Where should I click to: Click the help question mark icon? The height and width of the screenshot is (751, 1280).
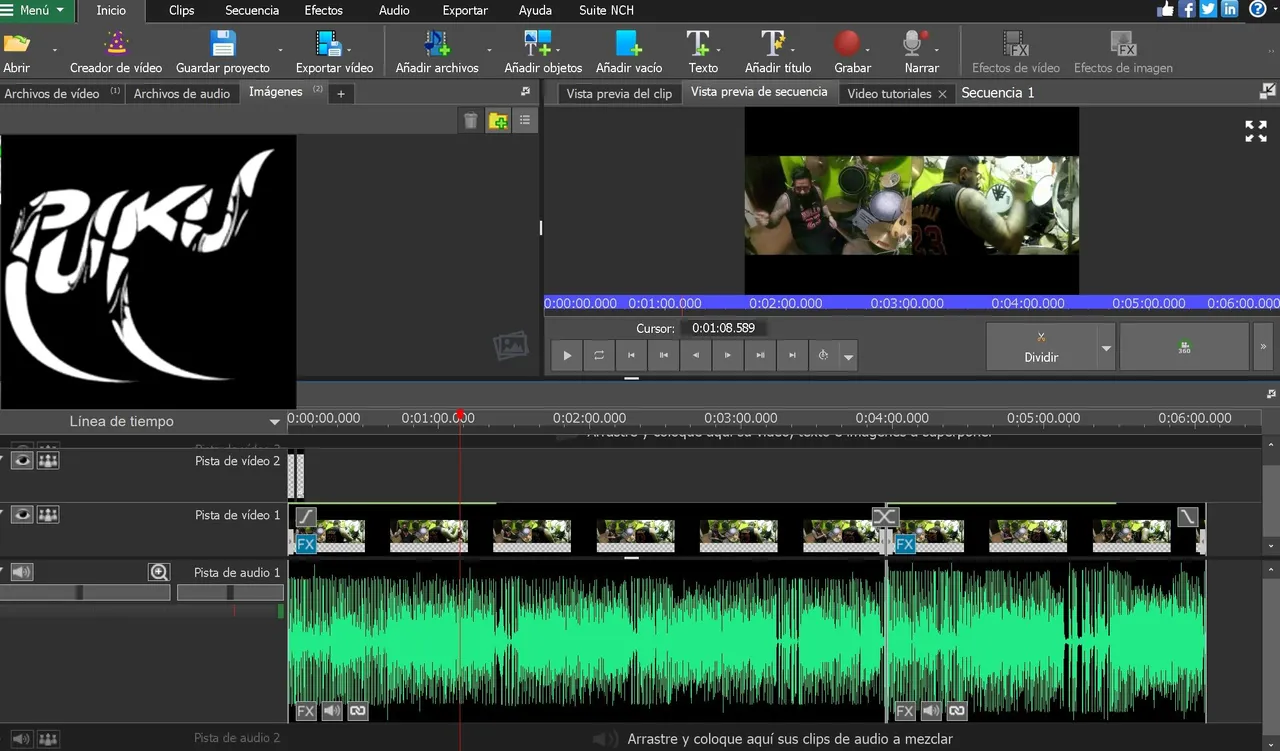click(1257, 9)
